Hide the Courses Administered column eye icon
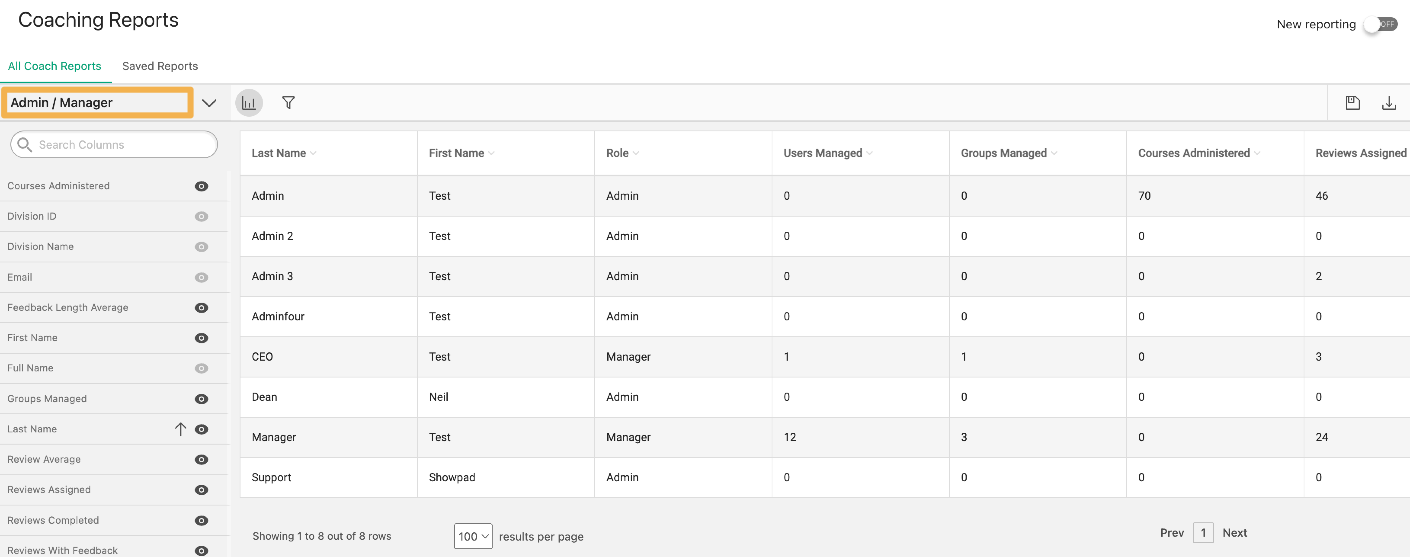 (201, 186)
